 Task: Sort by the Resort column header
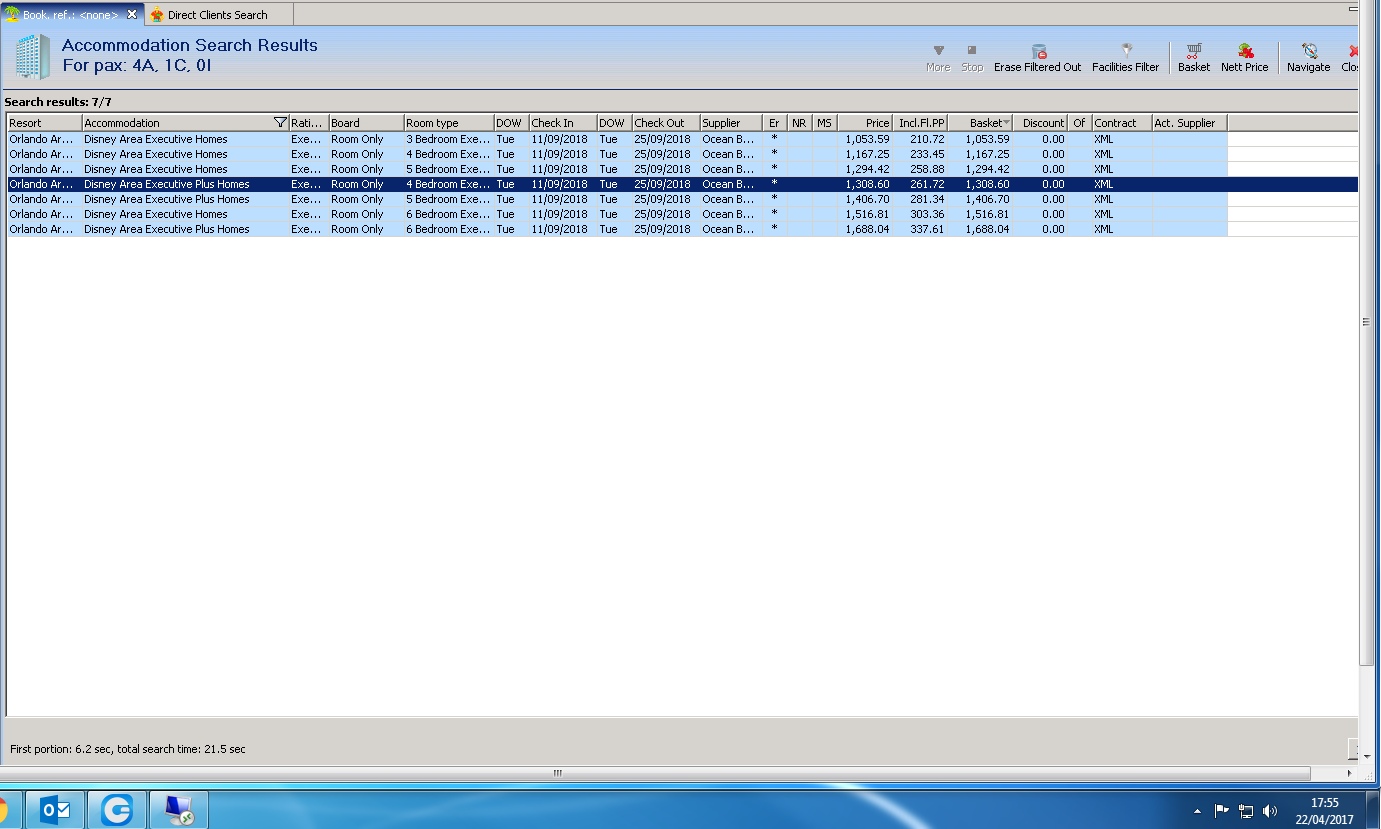(x=44, y=123)
